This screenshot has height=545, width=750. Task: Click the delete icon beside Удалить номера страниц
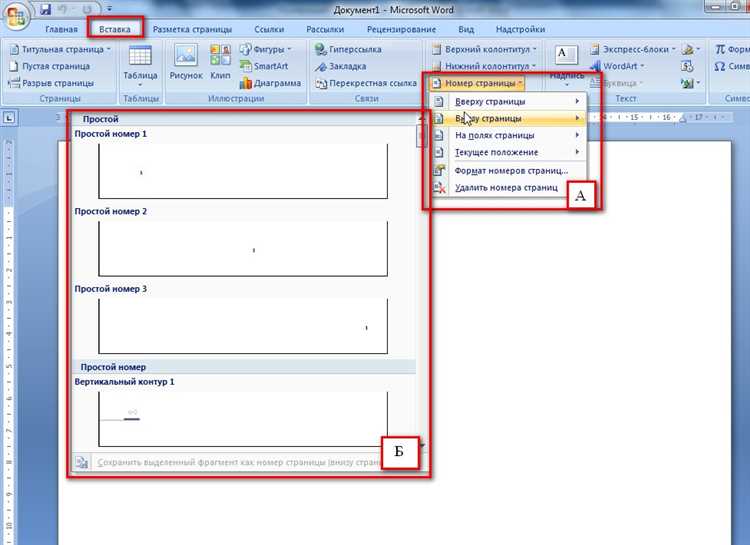(439, 188)
